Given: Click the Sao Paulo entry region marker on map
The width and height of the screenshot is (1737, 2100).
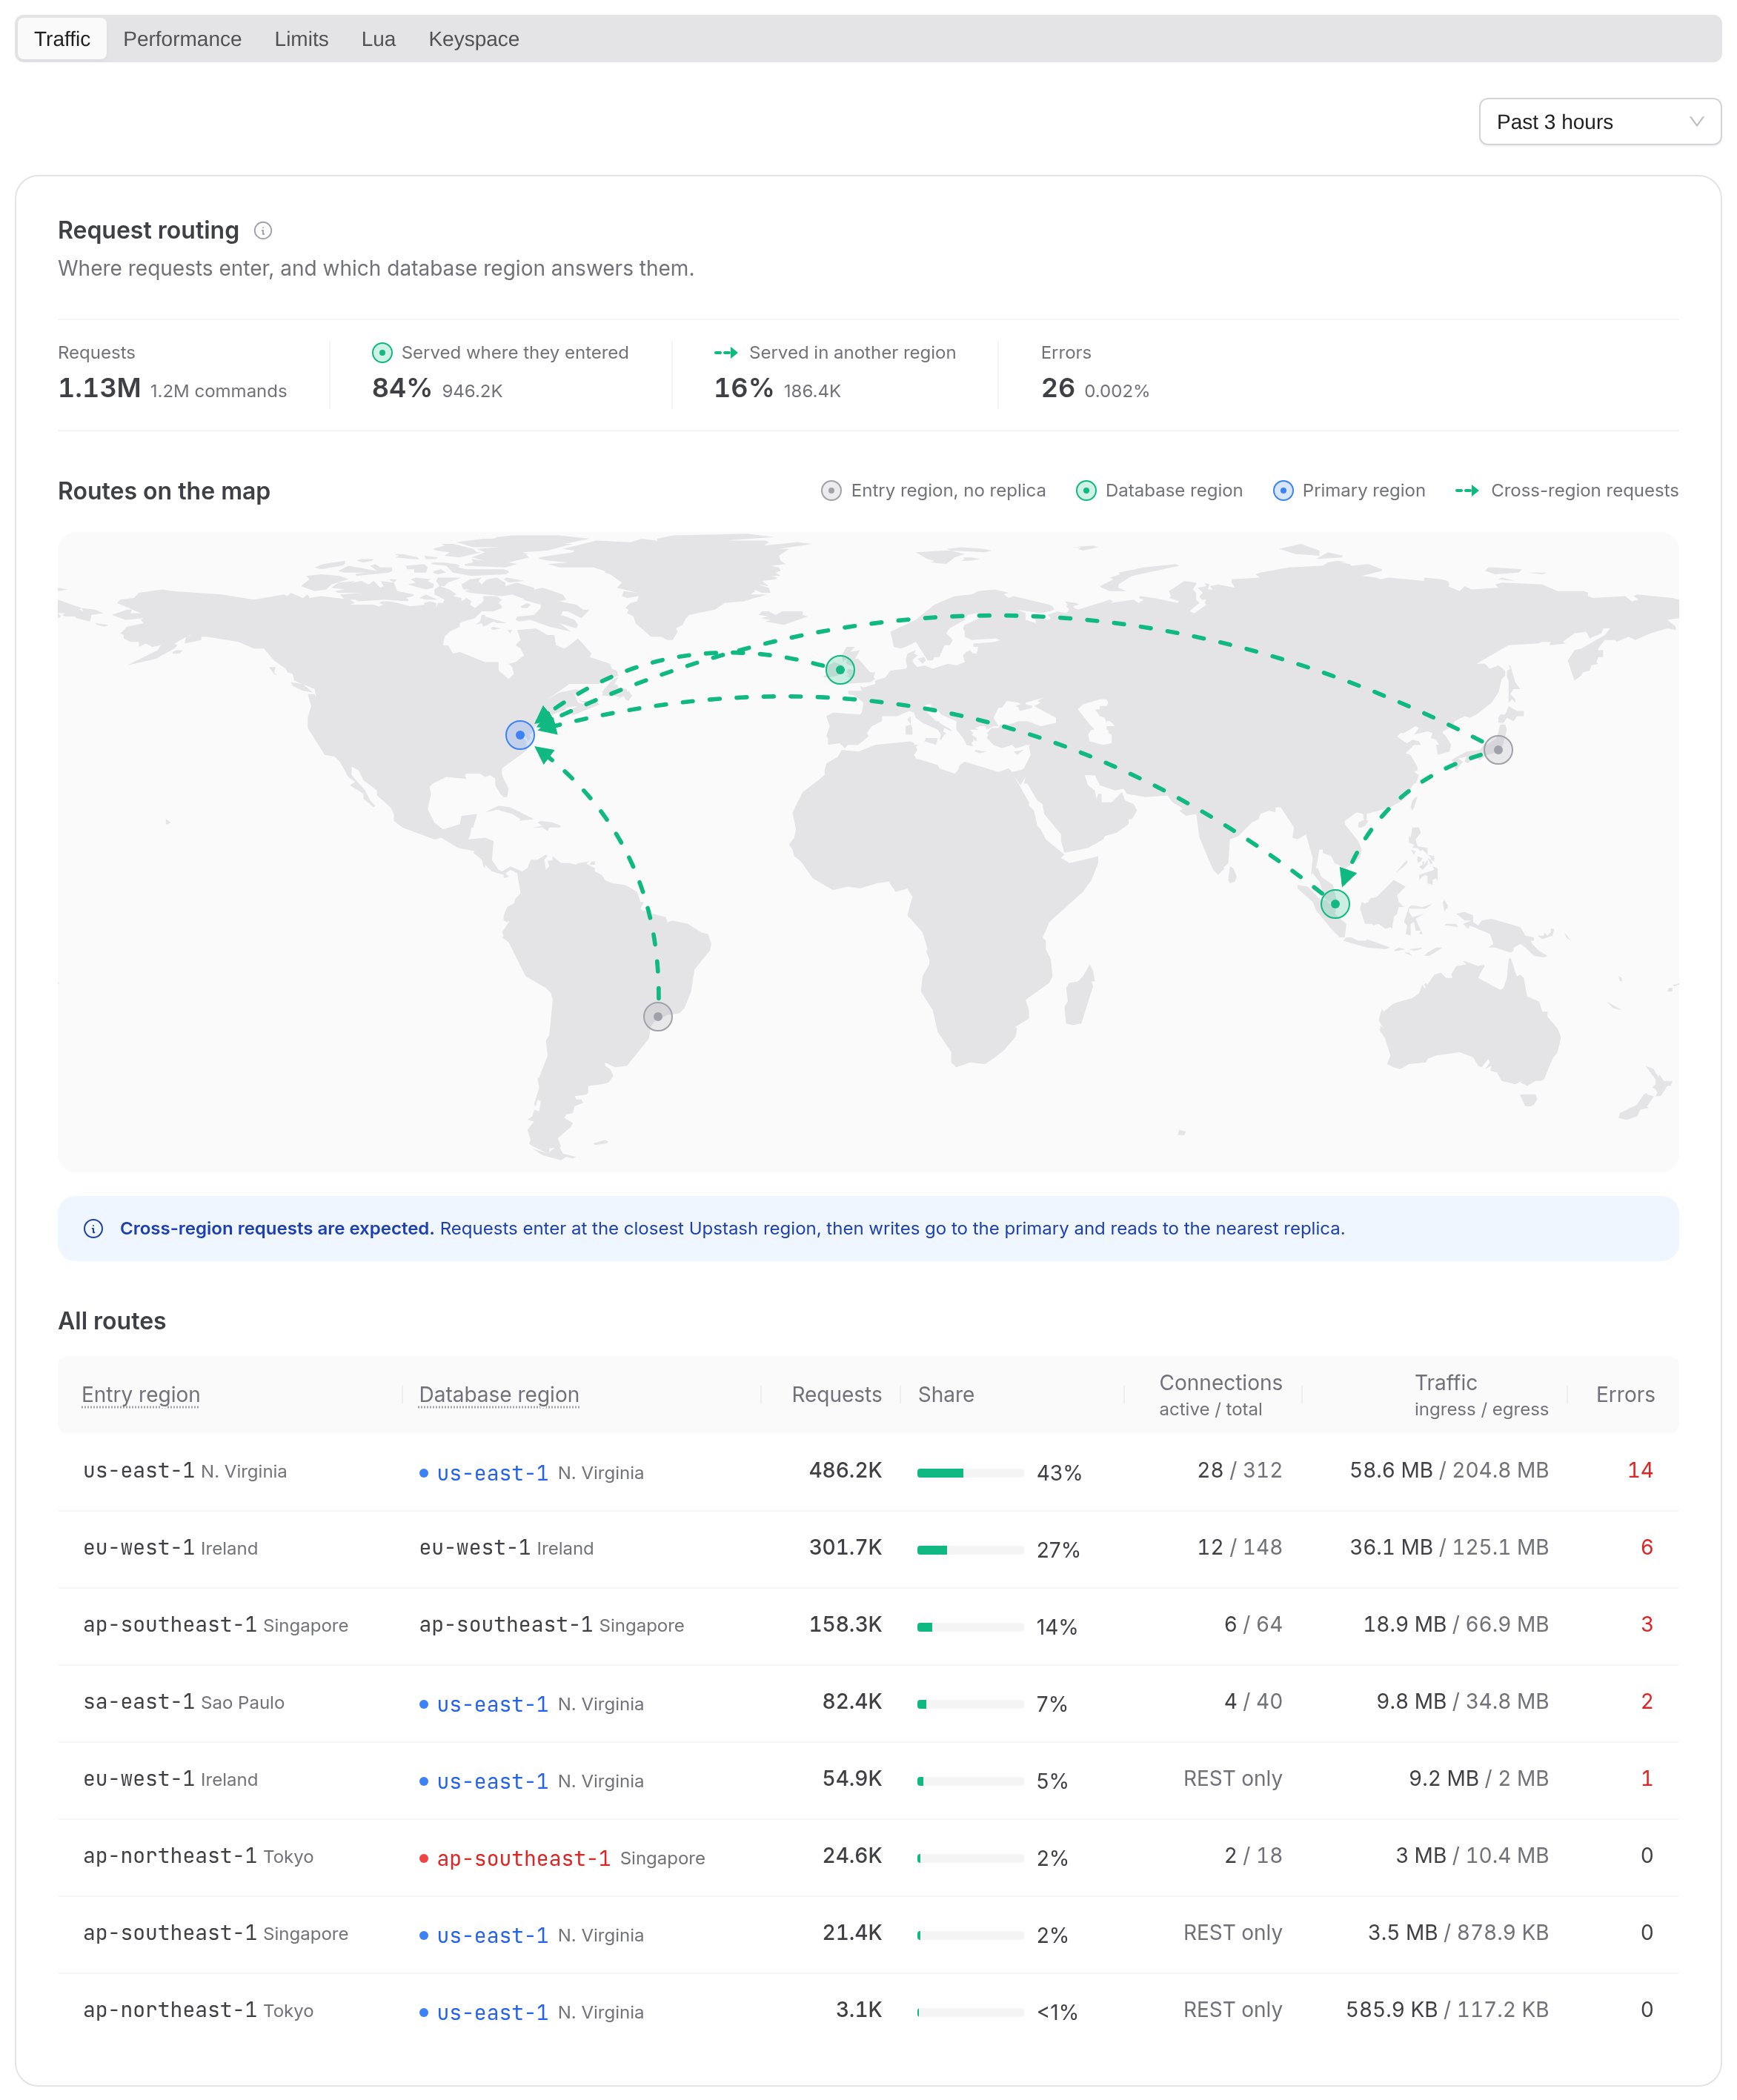Looking at the screenshot, I should pos(657,1016).
